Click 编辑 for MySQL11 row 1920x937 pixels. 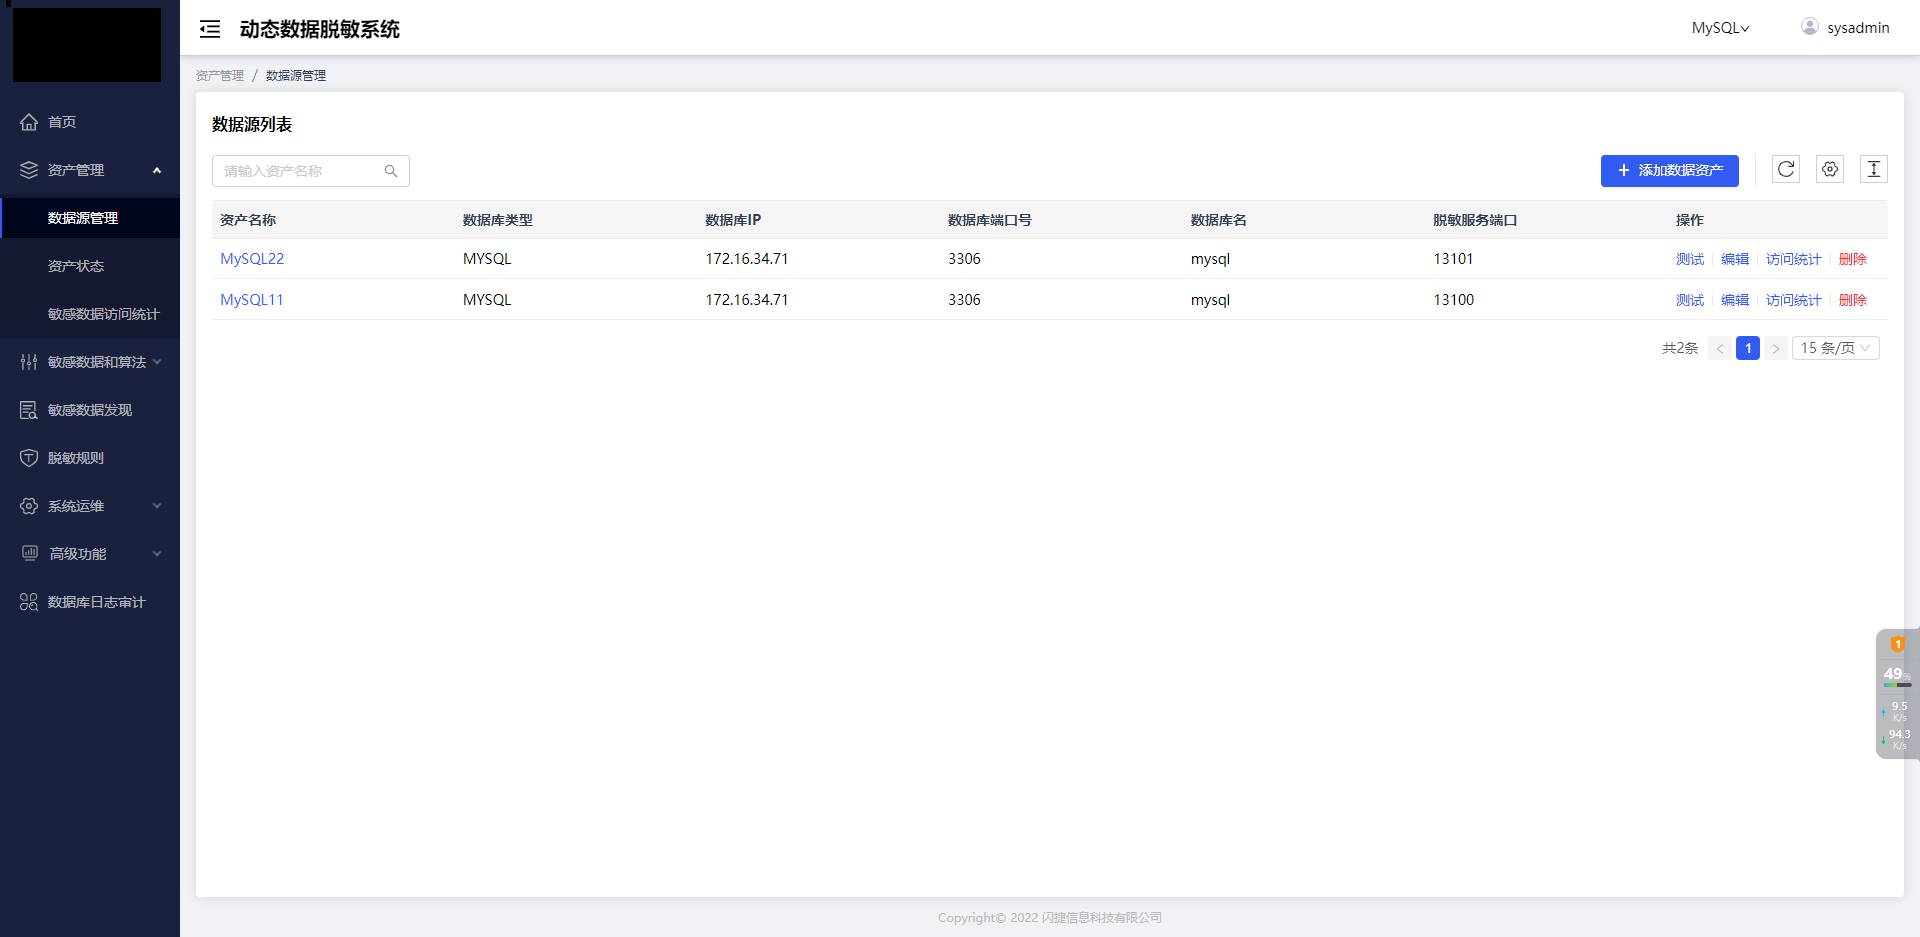[x=1735, y=300]
